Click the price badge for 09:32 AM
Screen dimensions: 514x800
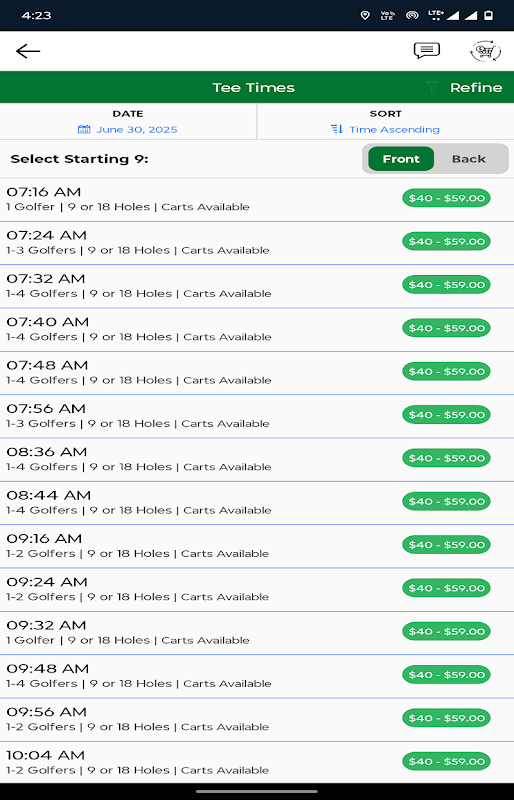[x=446, y=631]
